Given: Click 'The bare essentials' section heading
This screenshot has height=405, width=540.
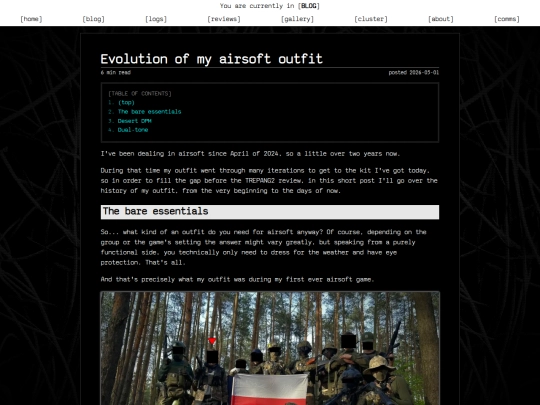Looking at the screenshot, I should click(x=270, y=212).
